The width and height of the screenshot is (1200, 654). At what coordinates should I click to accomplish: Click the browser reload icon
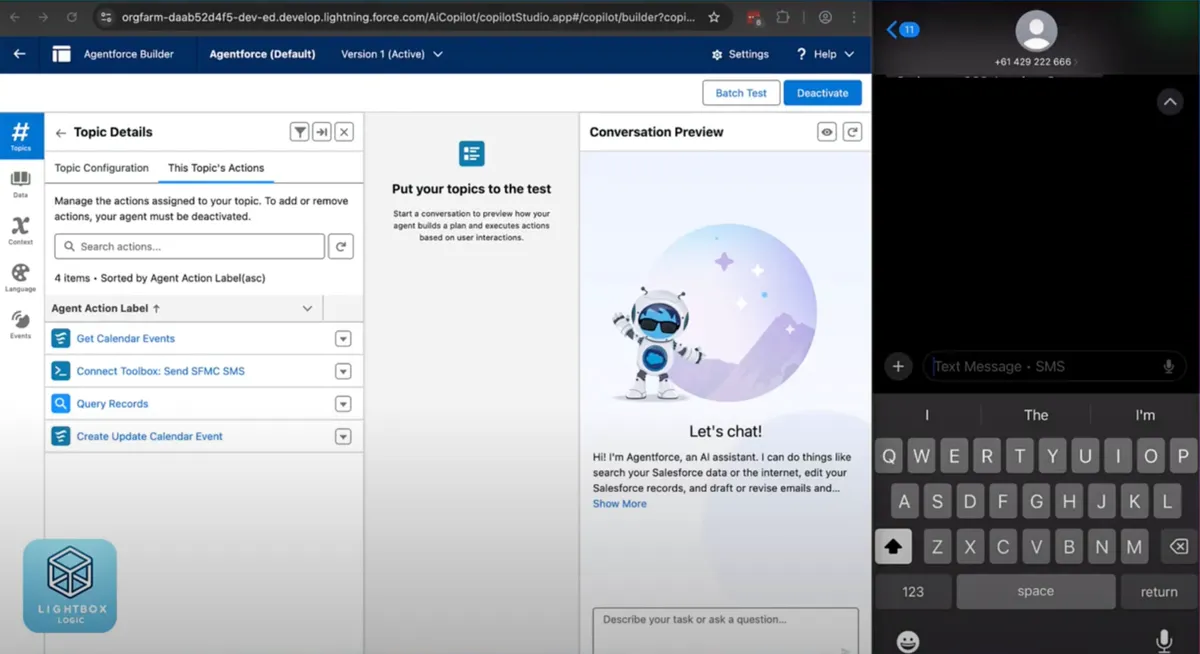tap(72, 17)
